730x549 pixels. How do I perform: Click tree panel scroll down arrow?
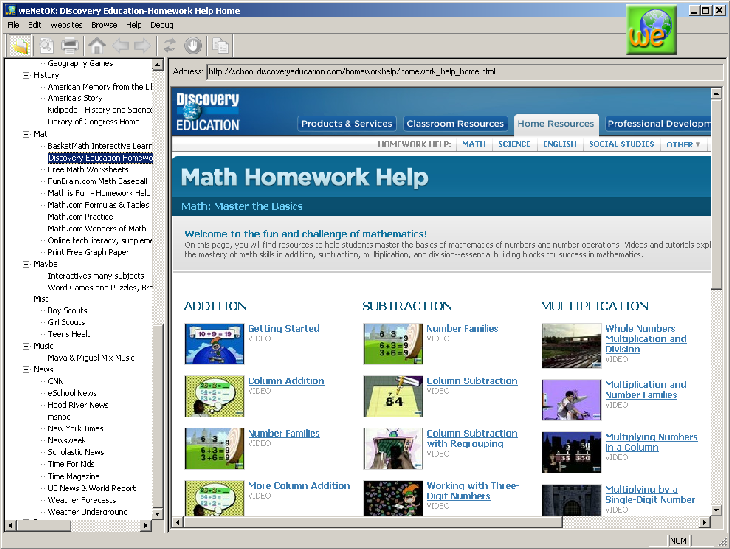(158, 515)
